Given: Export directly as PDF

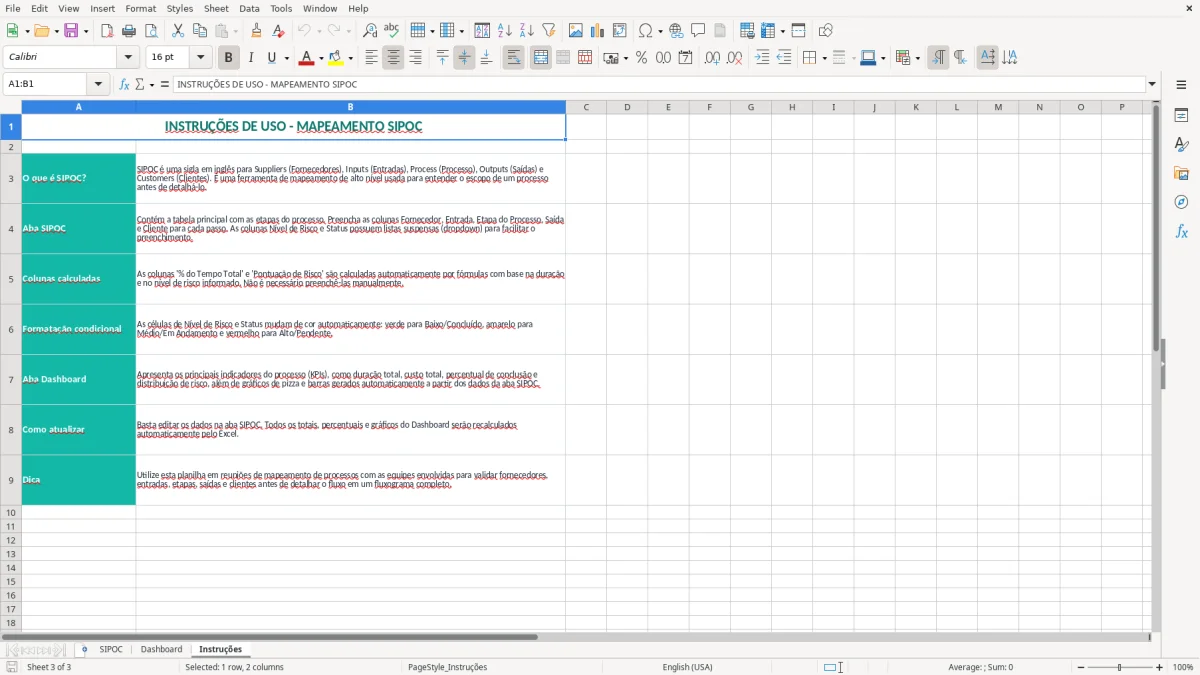Looking at the screenshot, I should click(106, 31).
